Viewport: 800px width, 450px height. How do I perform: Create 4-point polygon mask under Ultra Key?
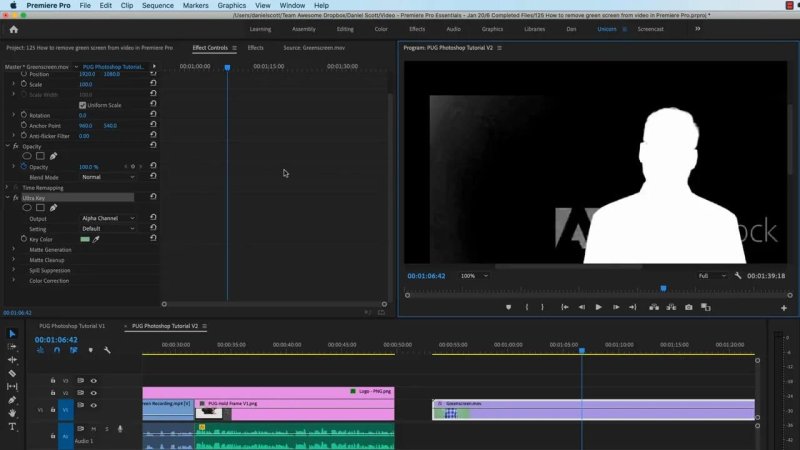pyautogui.click(x=40, y=208)
